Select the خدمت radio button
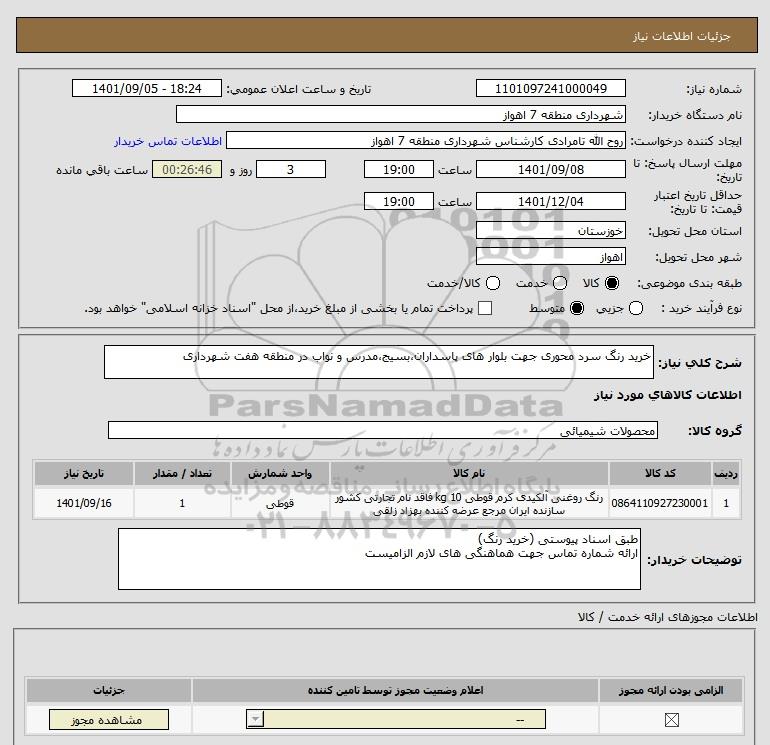 [x=560, y=283]
